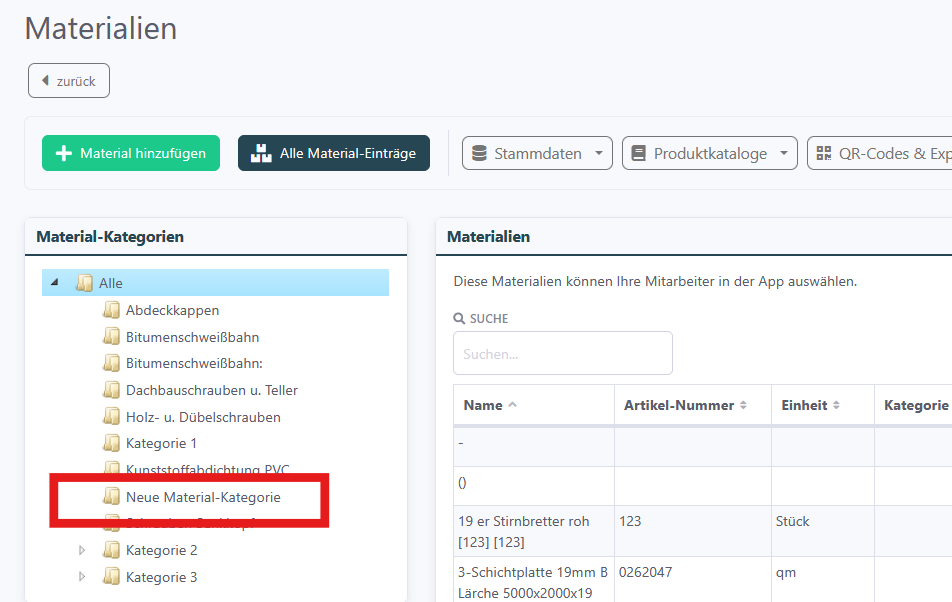Expand the Kategorie 2 node arrow
The width and height of the screenshot is (952, 602).
(82, 550)
